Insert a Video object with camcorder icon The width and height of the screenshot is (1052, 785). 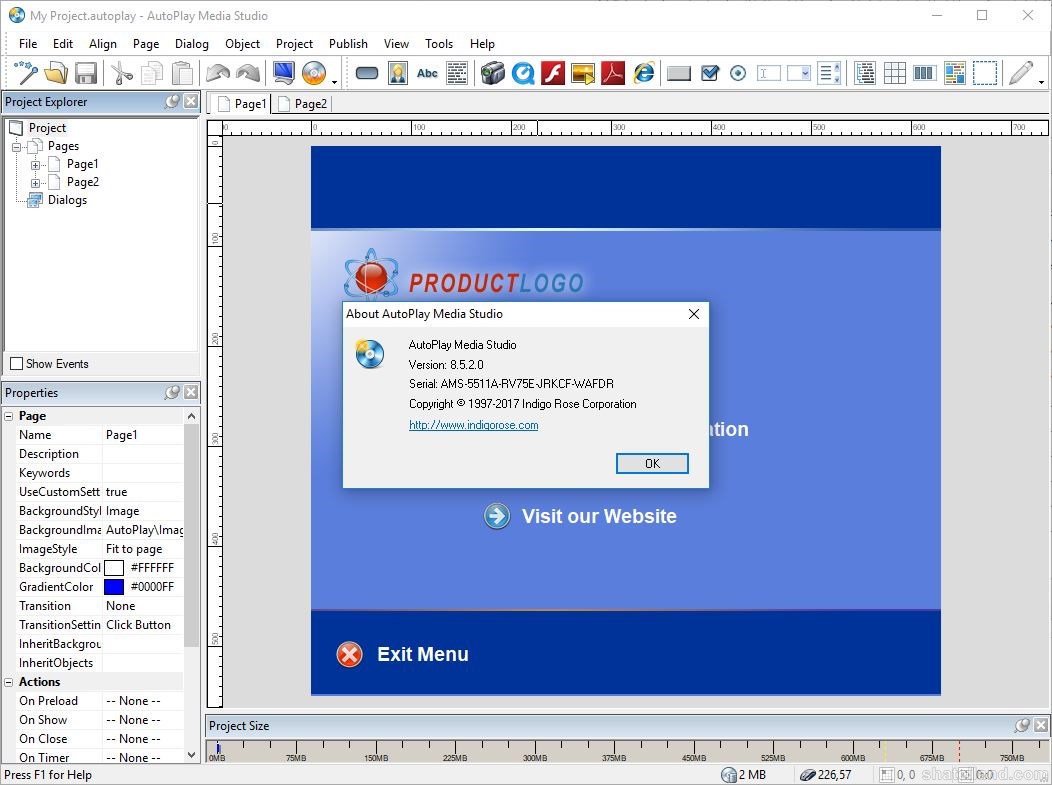point(492,72)
